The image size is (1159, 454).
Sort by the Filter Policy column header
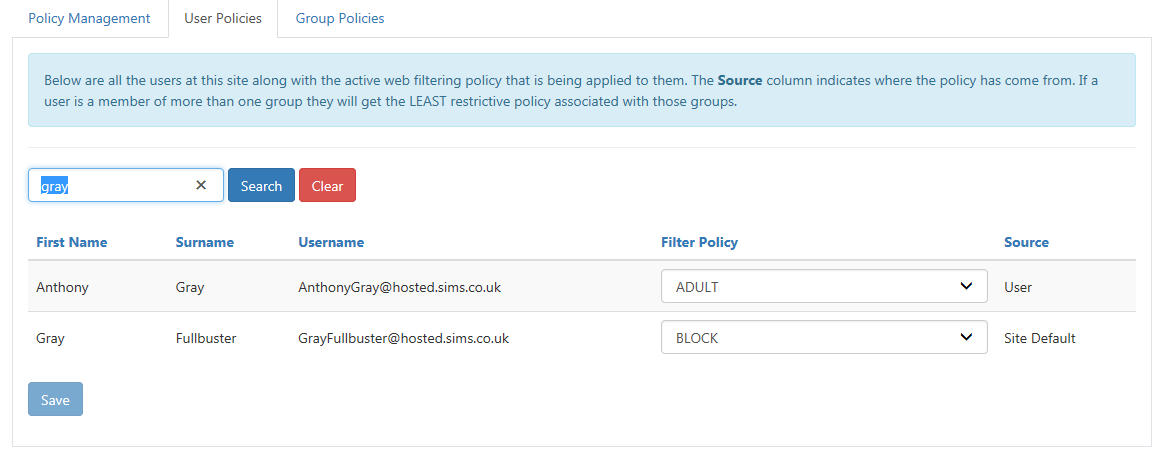[x=699, y=243]
